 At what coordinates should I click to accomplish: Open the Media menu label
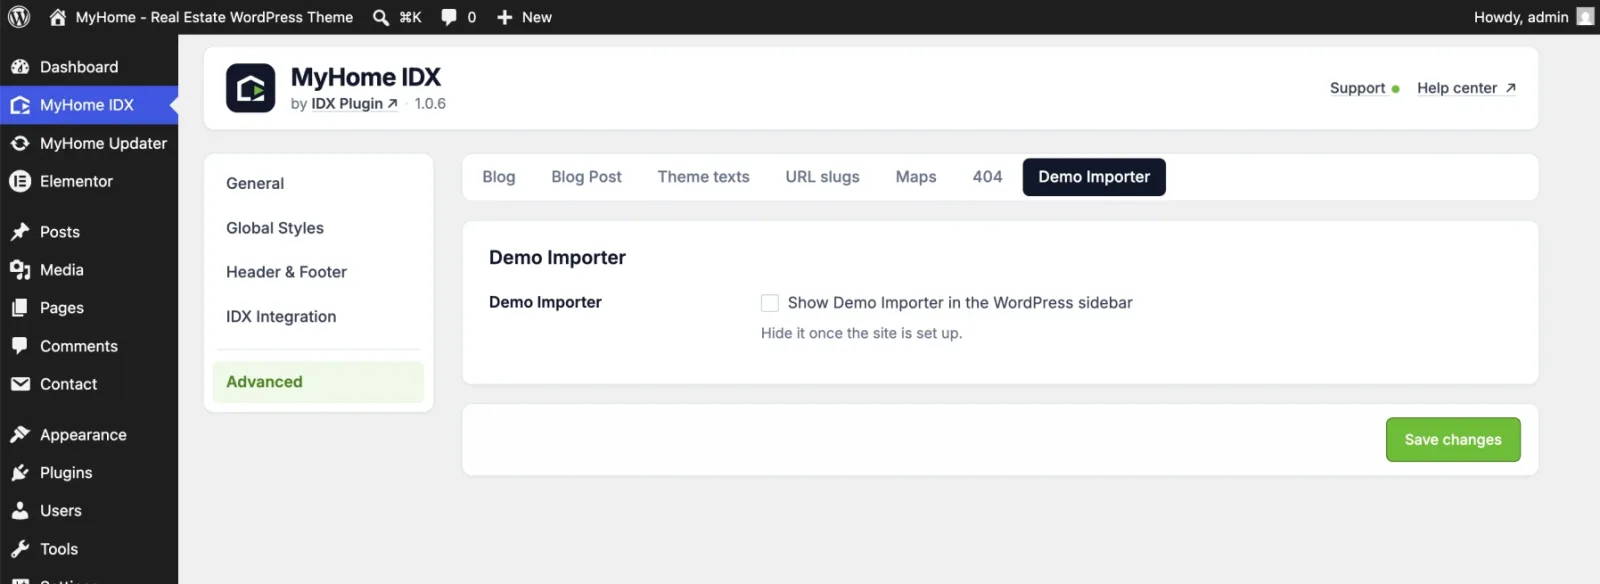pos(62,270)
